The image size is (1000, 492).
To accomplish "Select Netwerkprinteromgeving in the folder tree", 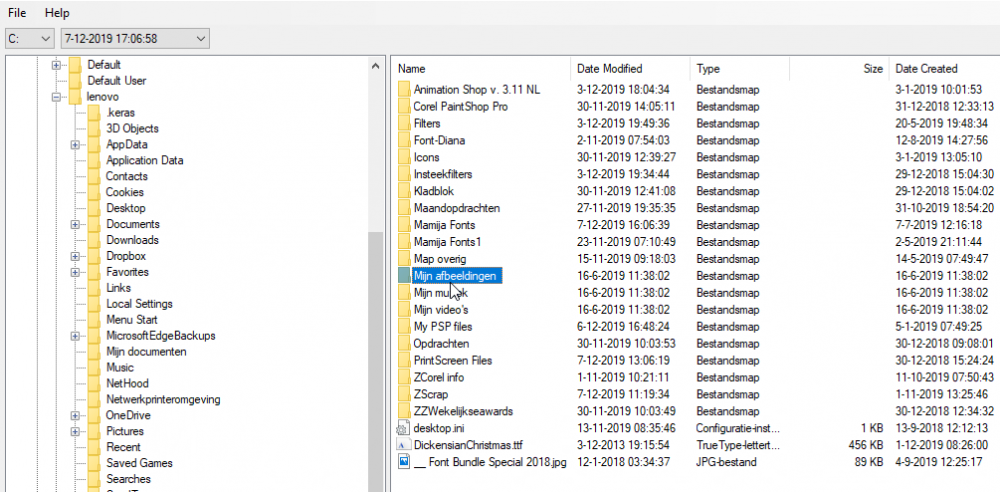I will [163, 399].
